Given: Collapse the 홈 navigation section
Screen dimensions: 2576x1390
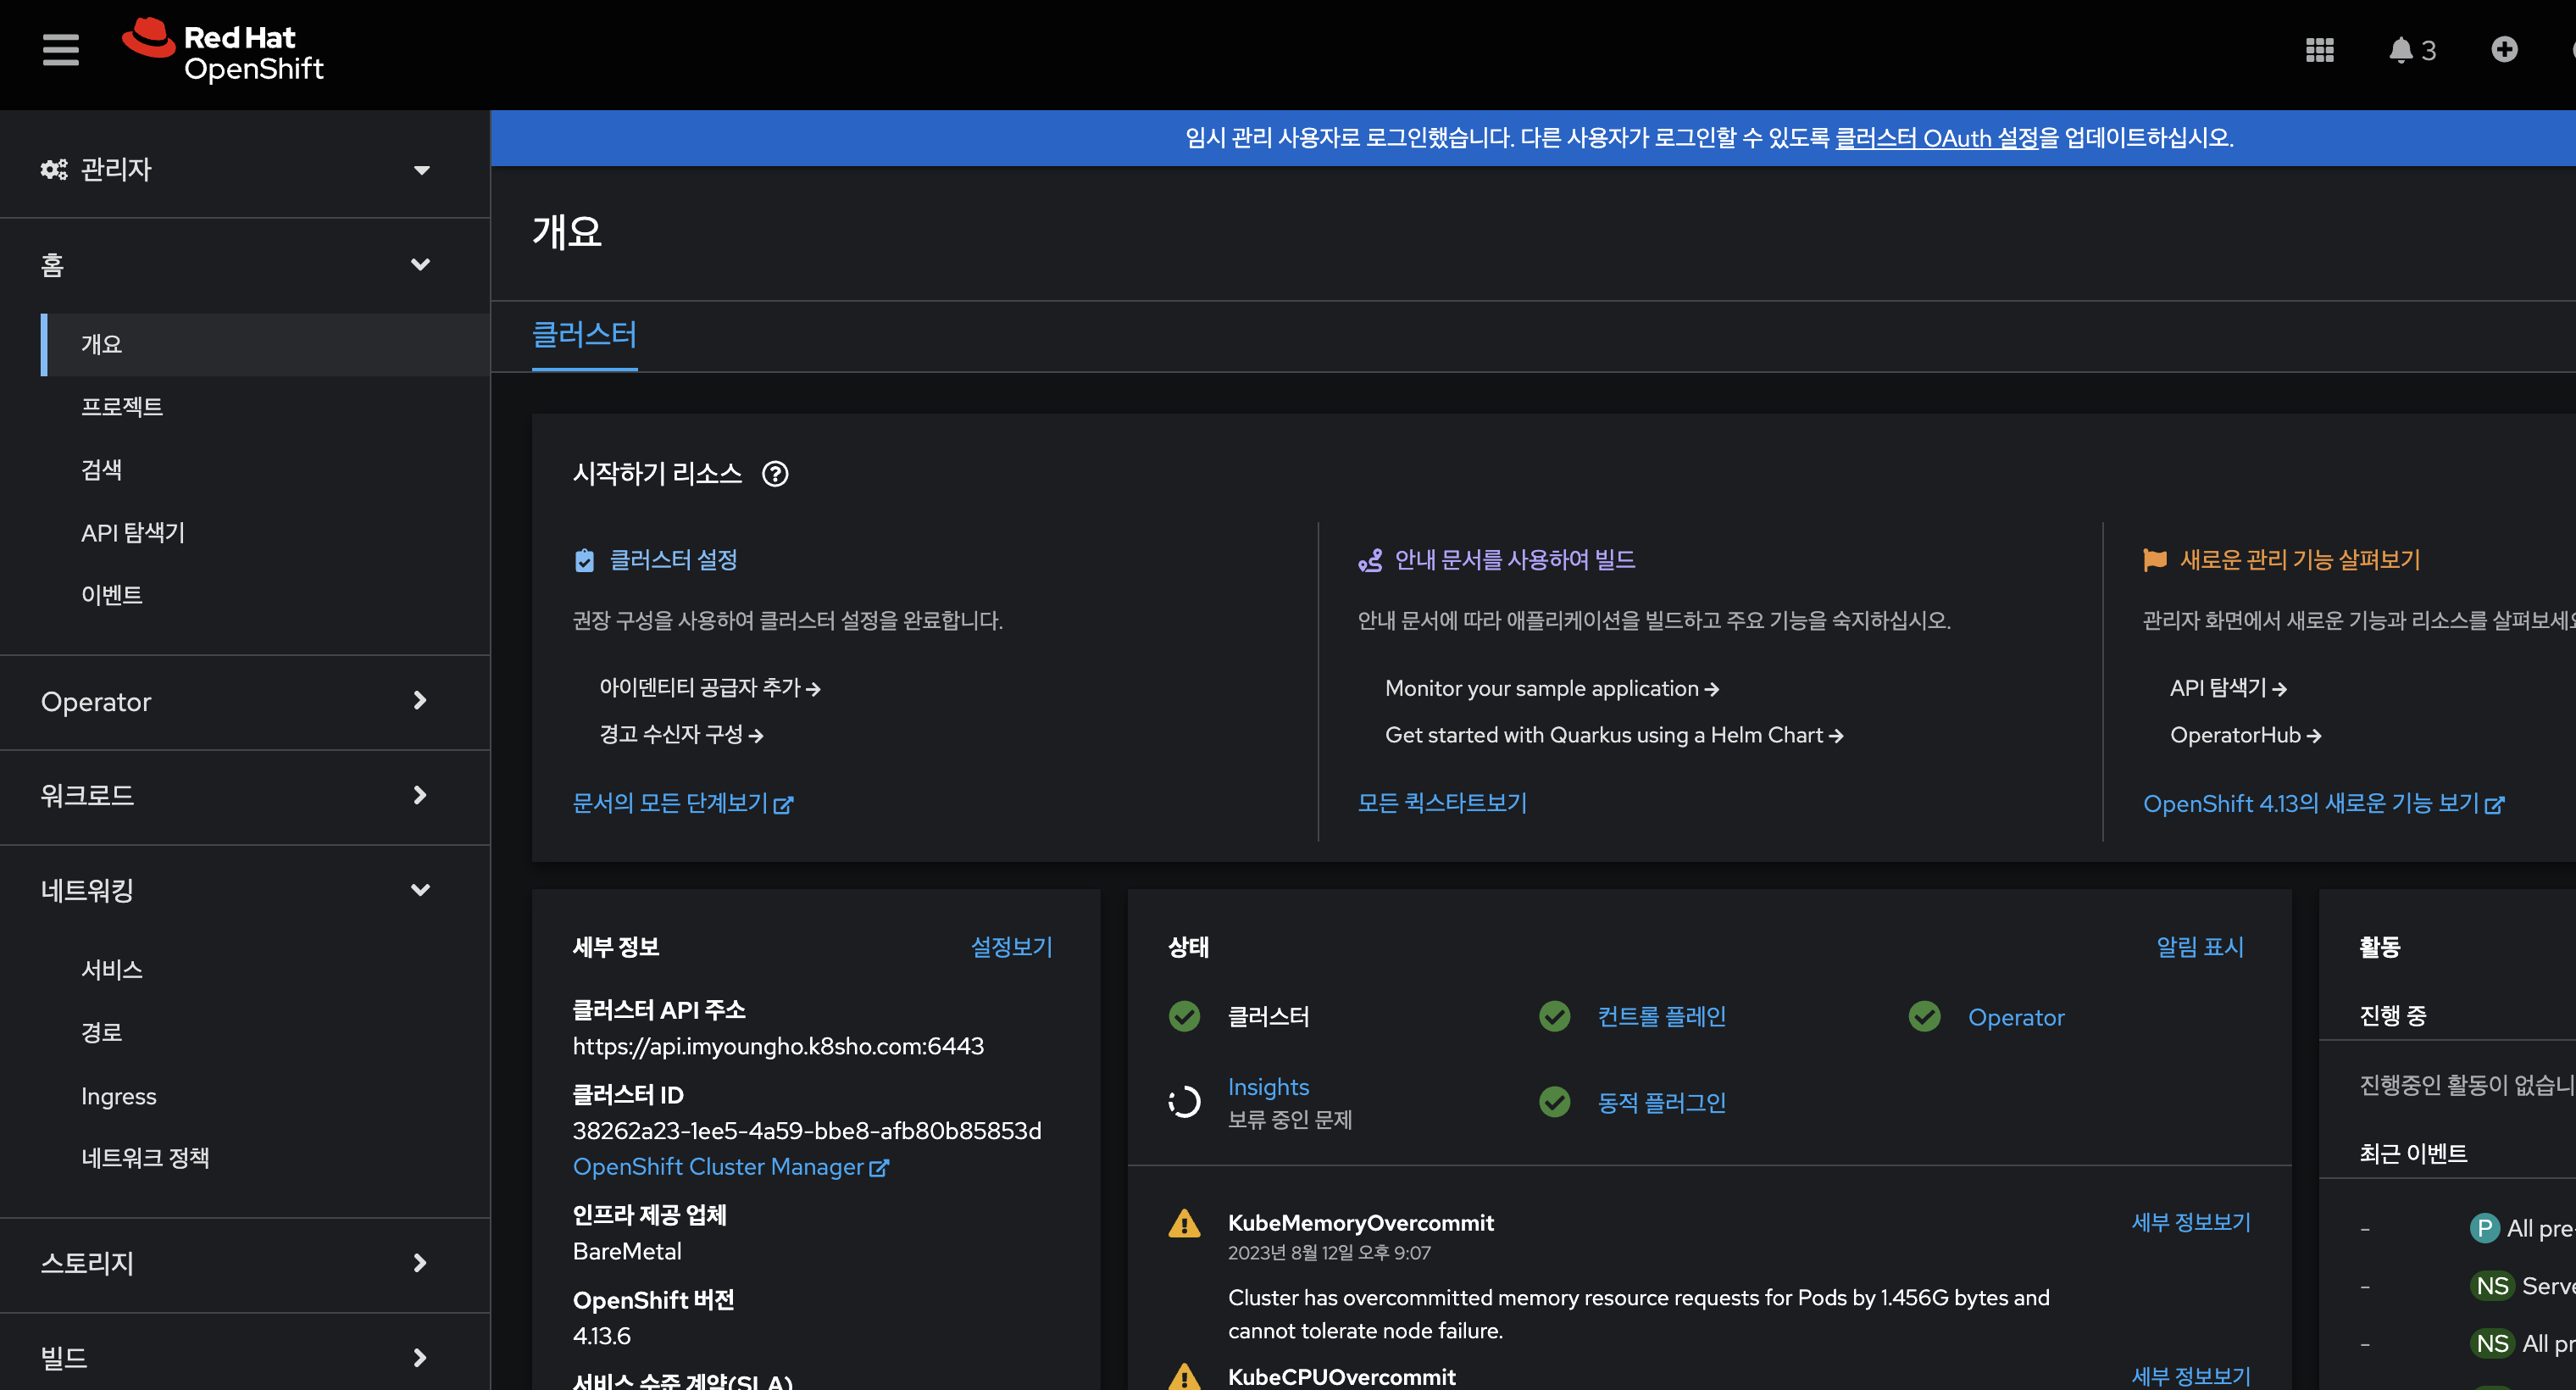Looking at the screenshot, I should pyautogui.click(x=235, y=265).
